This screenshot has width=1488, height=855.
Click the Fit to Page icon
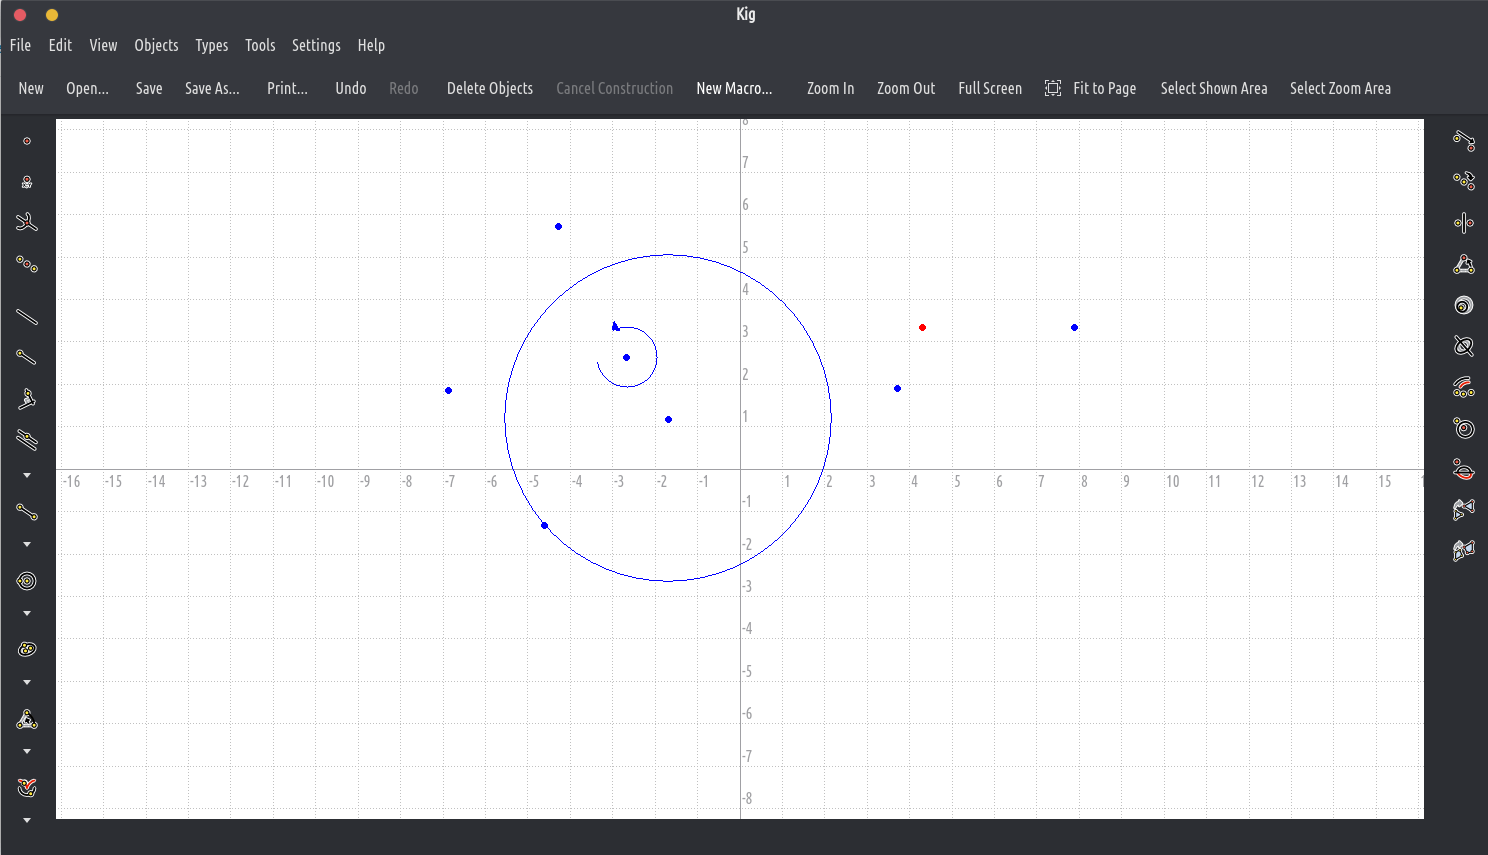(1053, 88)
